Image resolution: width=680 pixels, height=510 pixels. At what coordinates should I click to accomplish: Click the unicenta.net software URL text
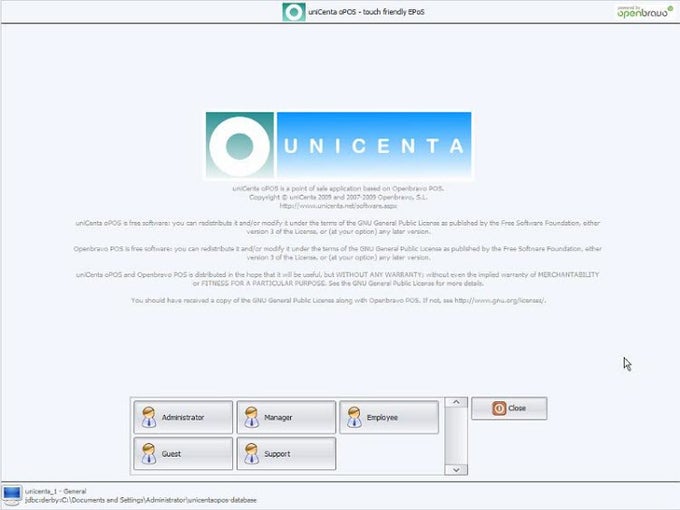click(x=338, y=206)
